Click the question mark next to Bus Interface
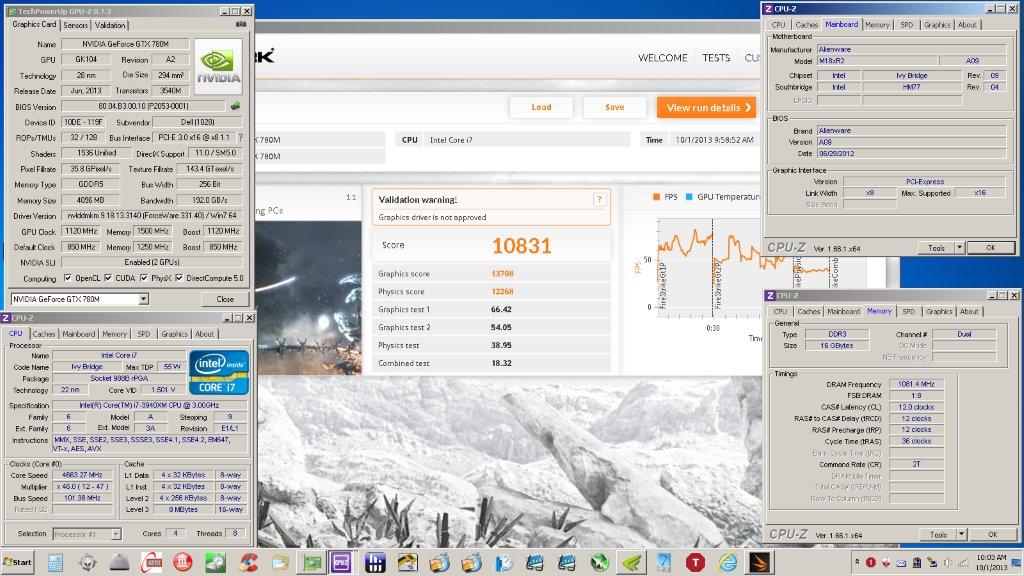The width and height of the screenshot is (1024, 576). [x=240, y=138]
